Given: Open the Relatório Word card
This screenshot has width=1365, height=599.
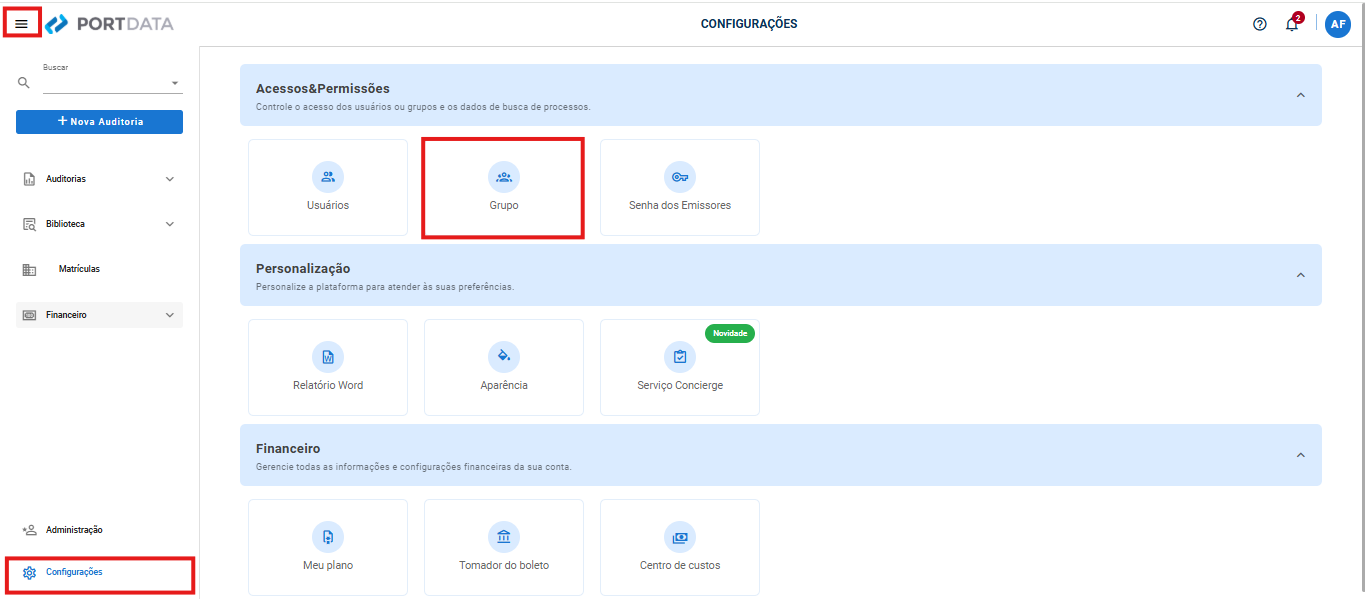Looking at the screenshot, I should click(x=328, y=367).
